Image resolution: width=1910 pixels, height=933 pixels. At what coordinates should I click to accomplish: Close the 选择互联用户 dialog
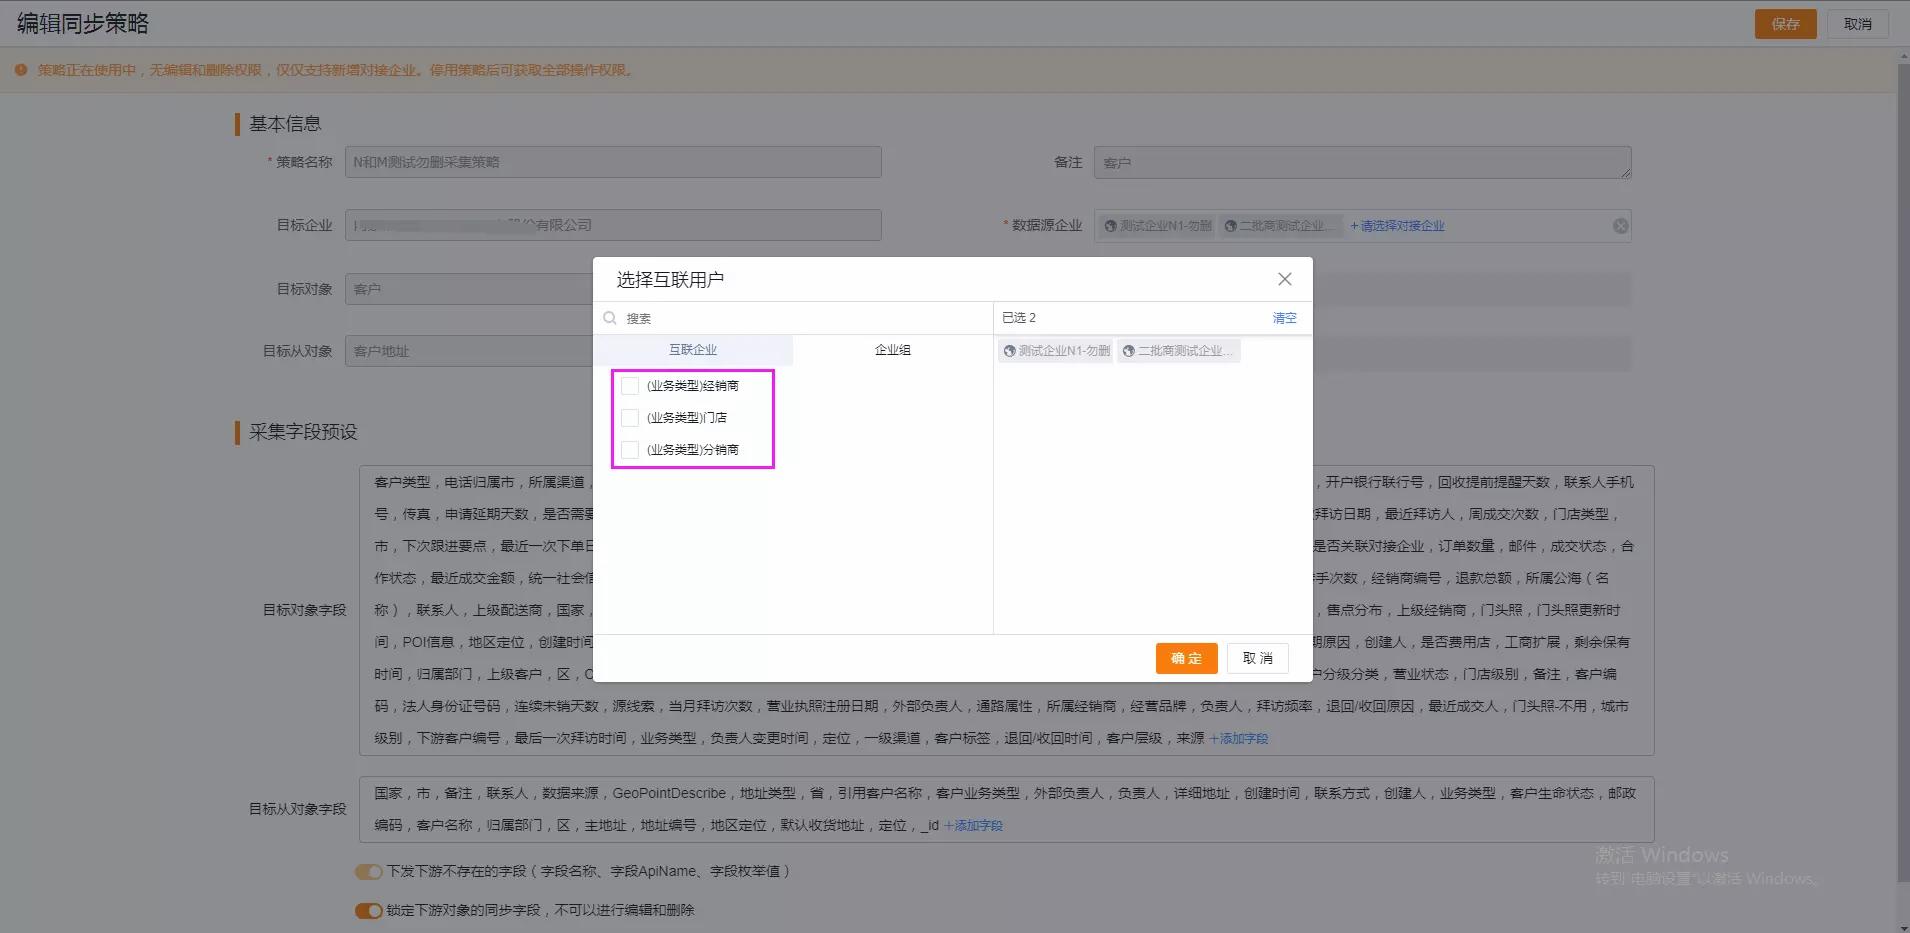1284,279
